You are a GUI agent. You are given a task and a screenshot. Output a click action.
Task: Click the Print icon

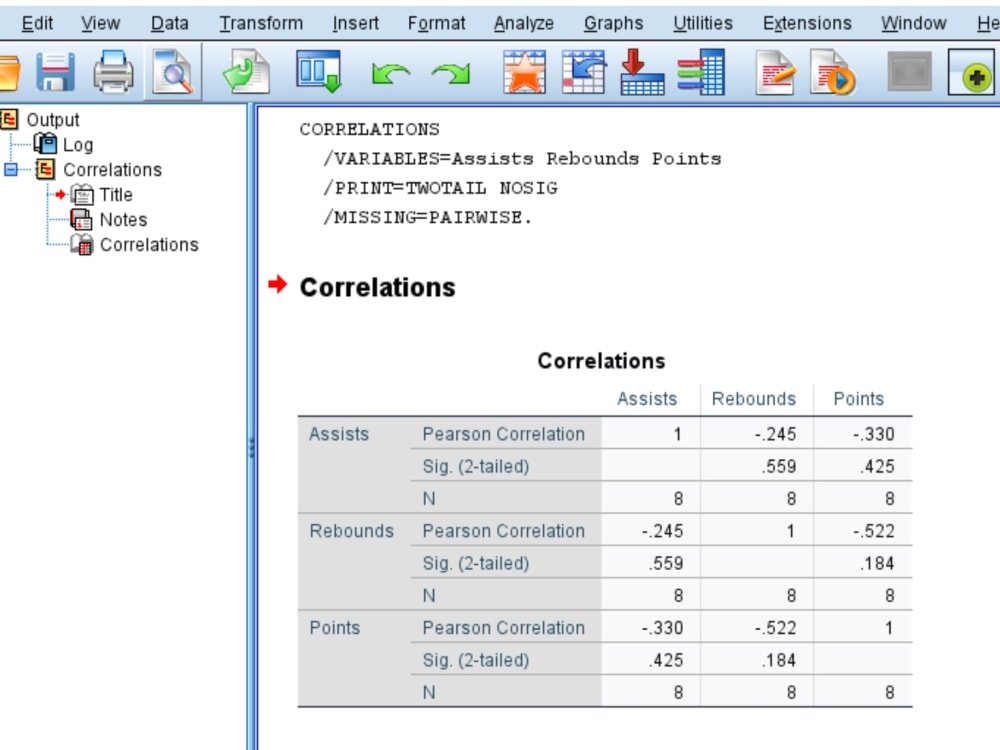point(114,72)
